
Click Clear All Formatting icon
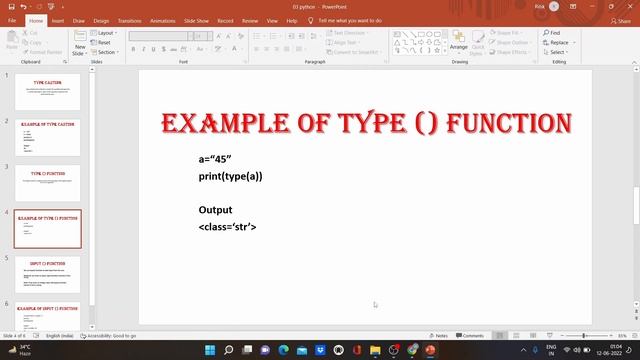[241, 36]
